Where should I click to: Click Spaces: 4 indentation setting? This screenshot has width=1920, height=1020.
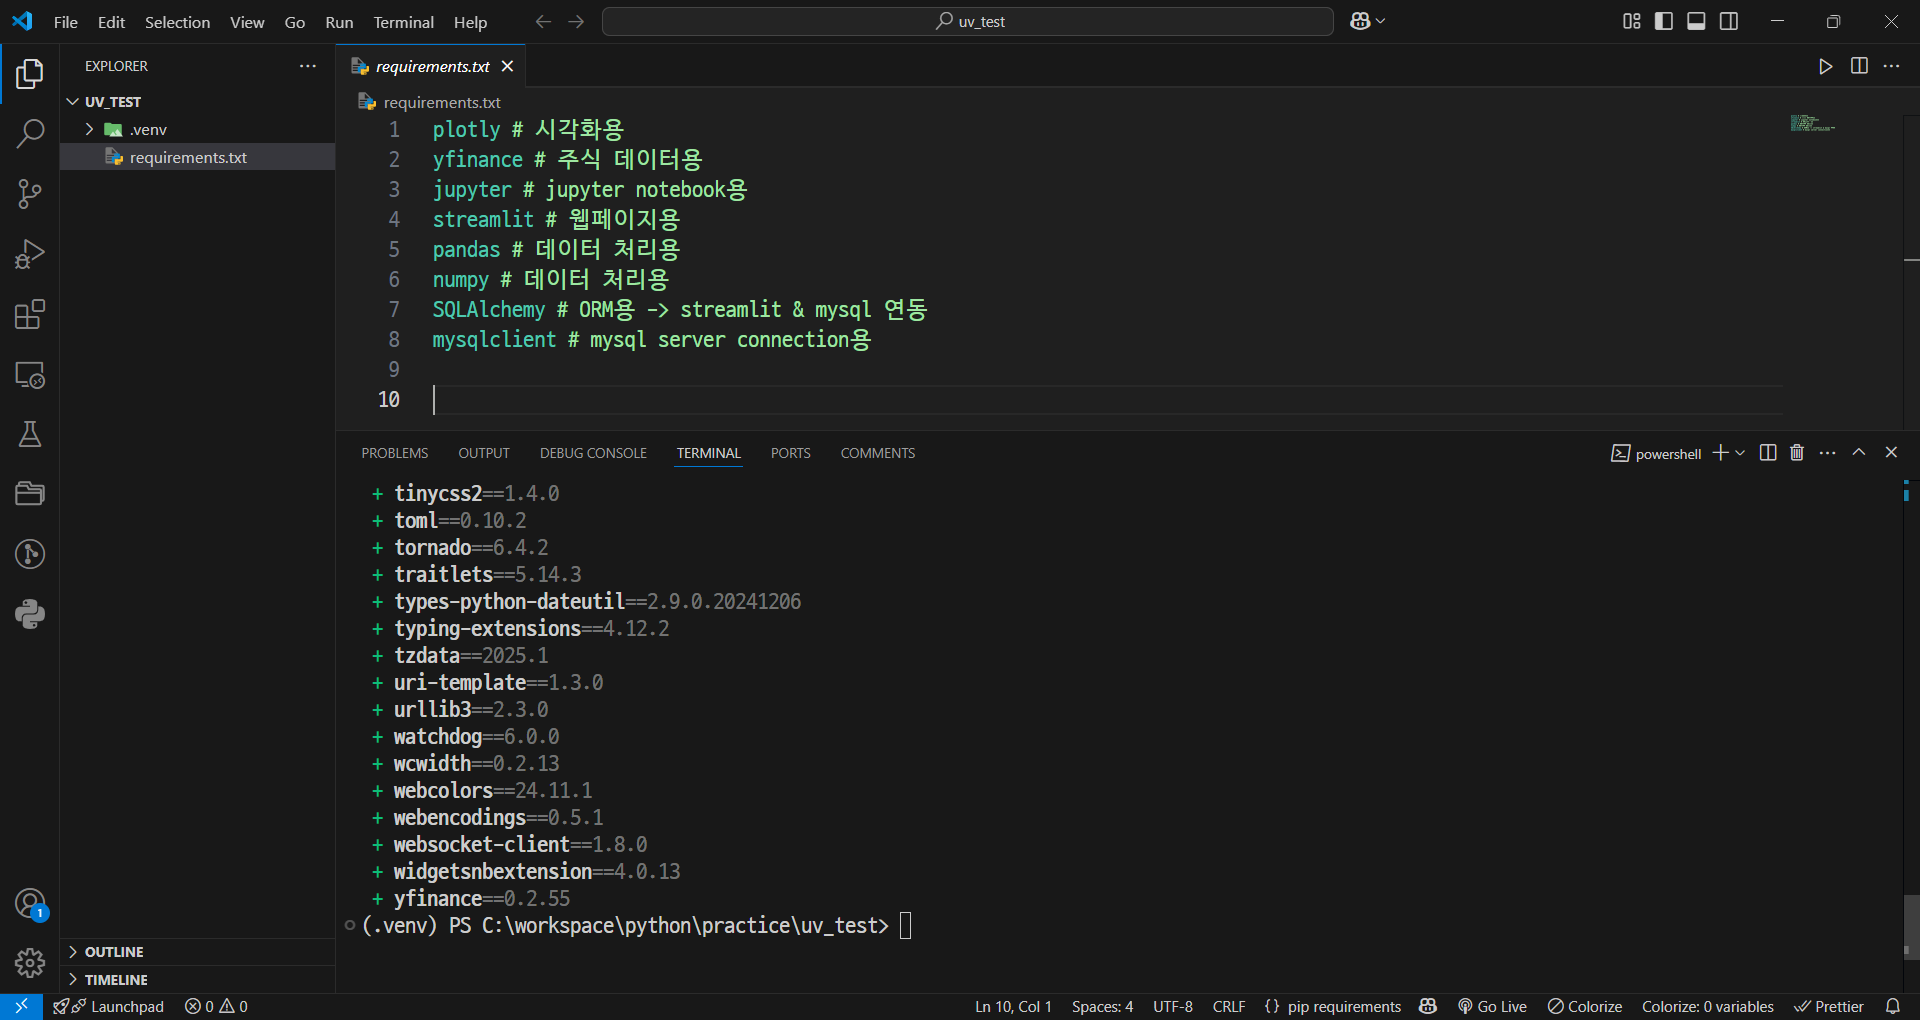pyautogui.click(x=1102, y=1006)
